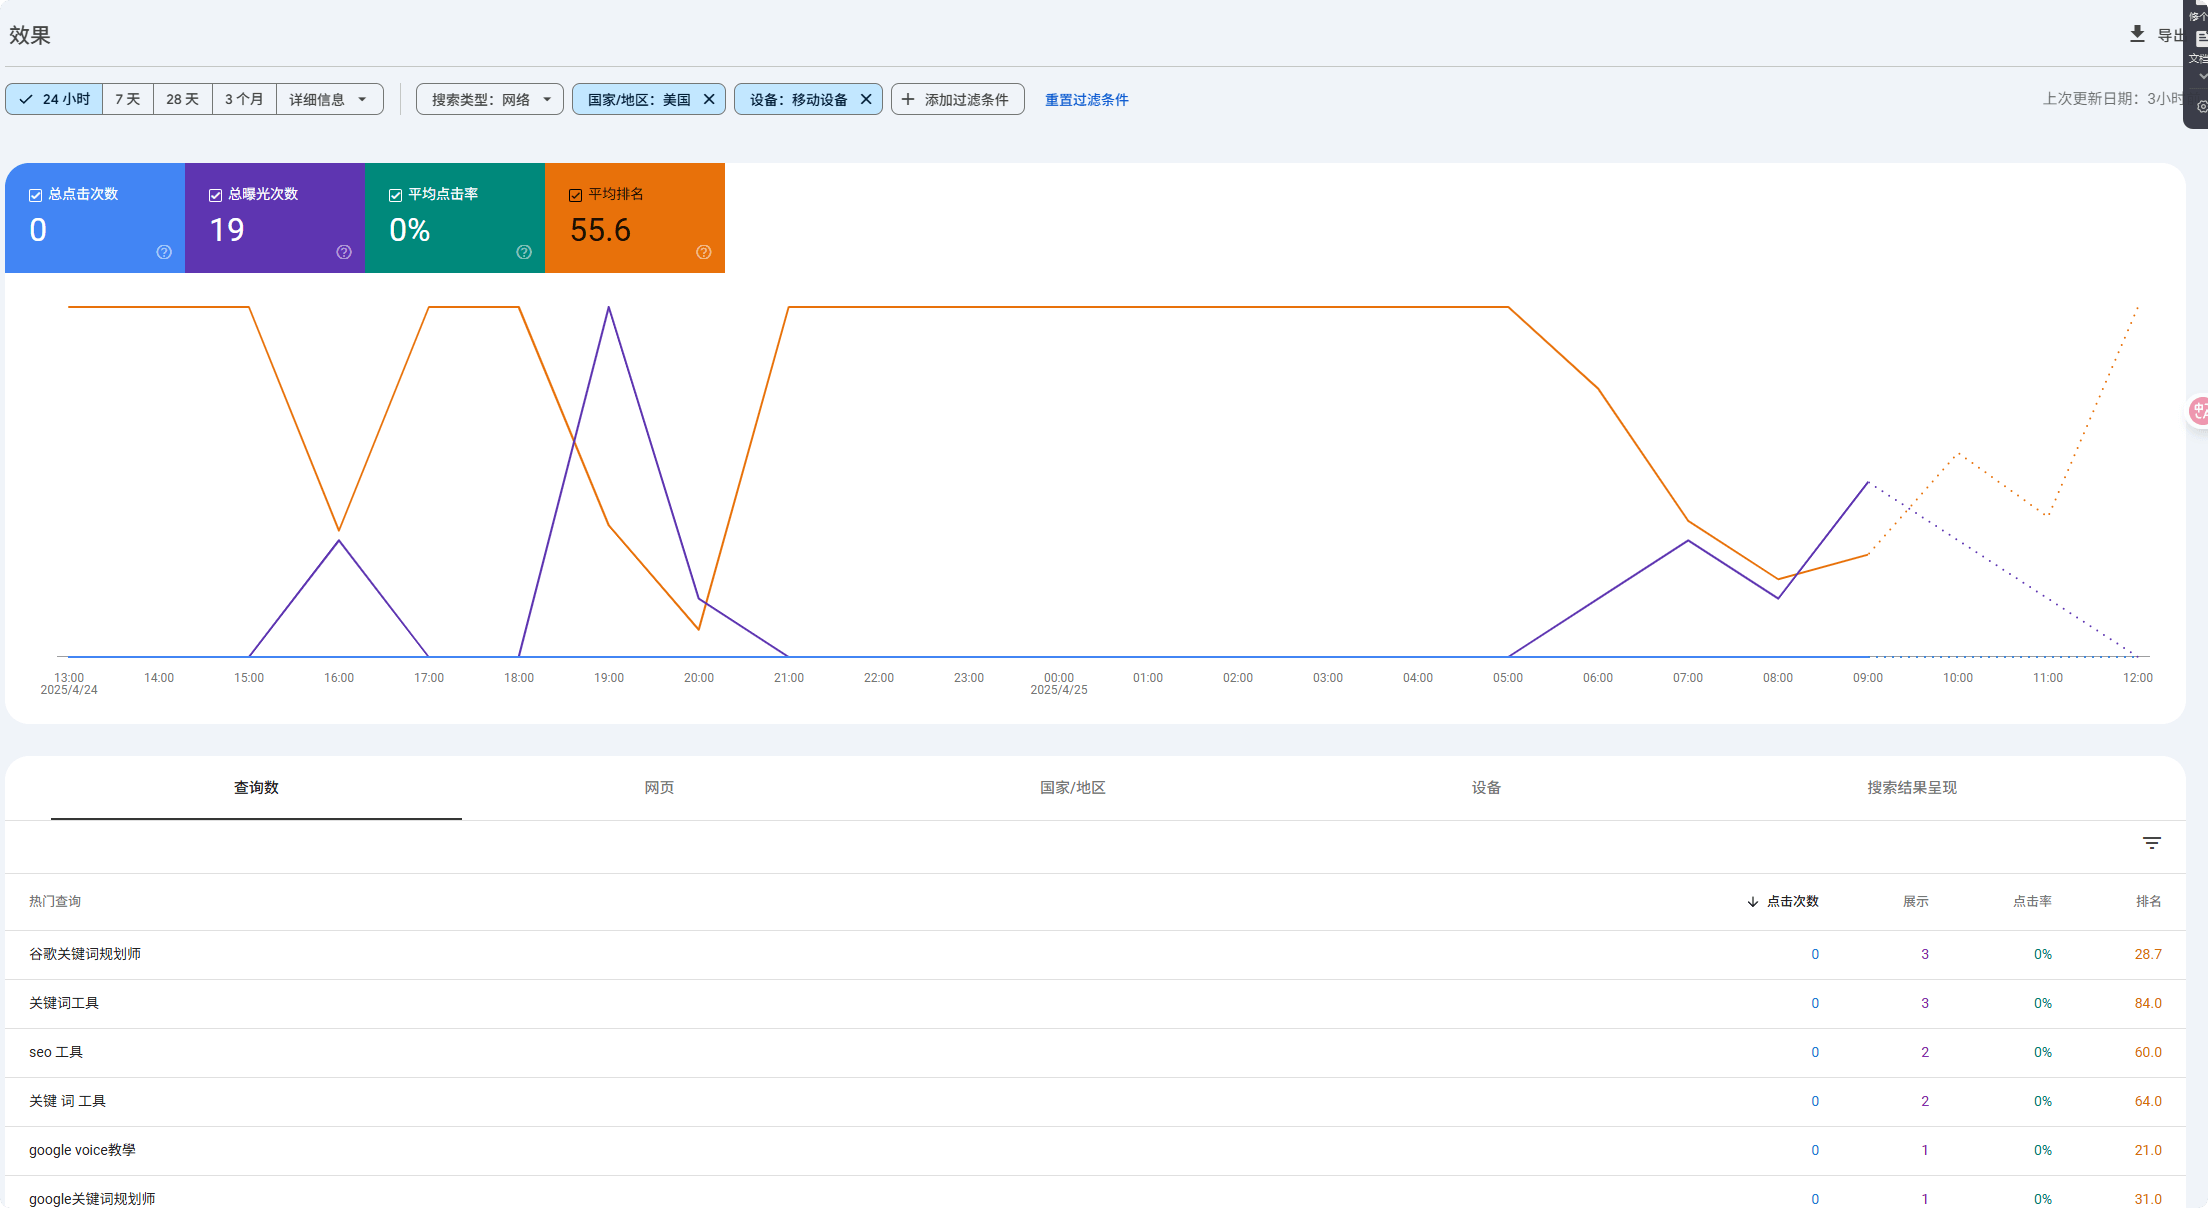Open the seo 工具 query row

1095,1053
